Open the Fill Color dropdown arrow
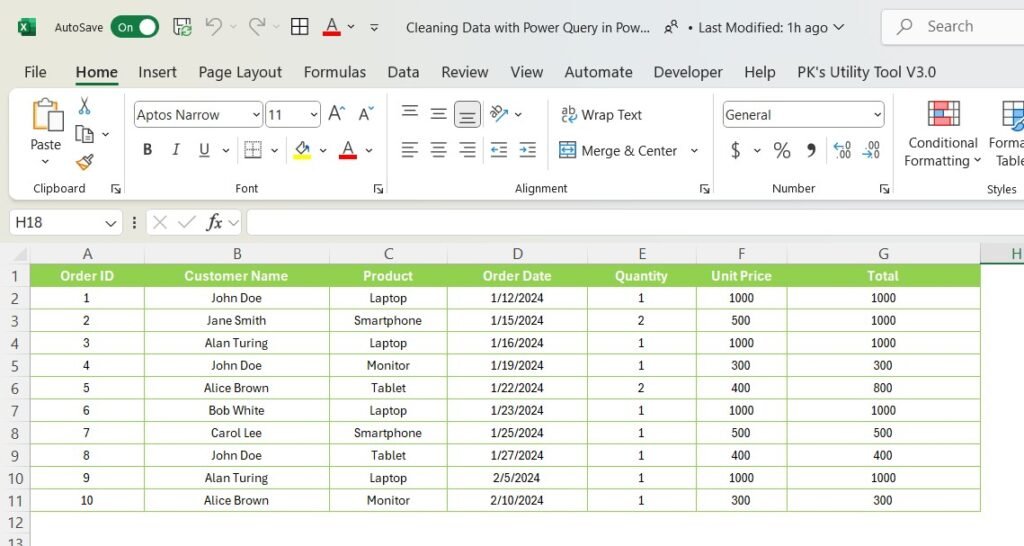Screen dimensions: 1024x546 click(323, 150)
